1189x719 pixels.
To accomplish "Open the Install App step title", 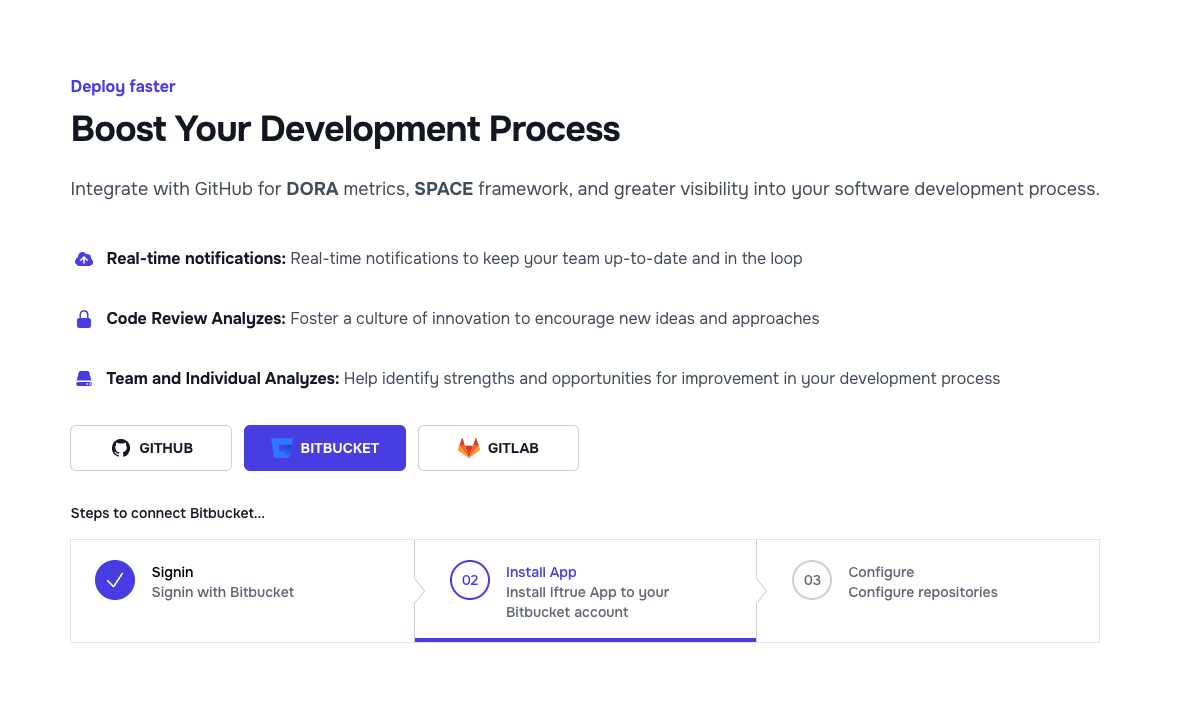I will pos(541,572).
